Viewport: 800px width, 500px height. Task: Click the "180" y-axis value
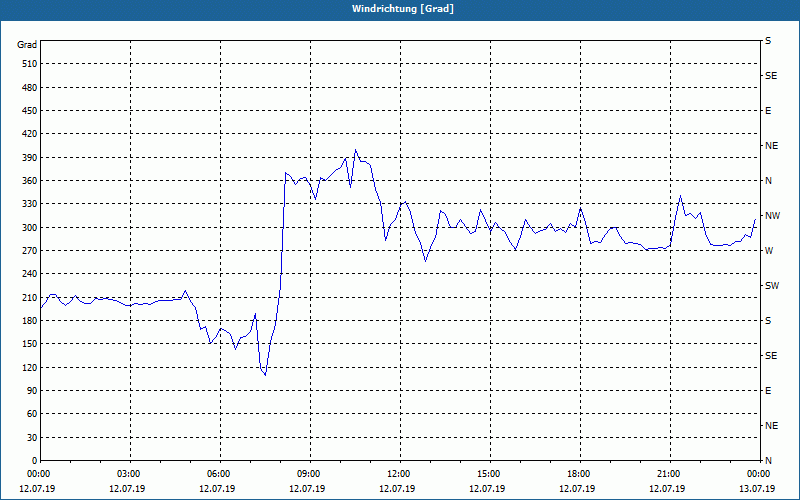pyautogui.click(x=30, y=321)
